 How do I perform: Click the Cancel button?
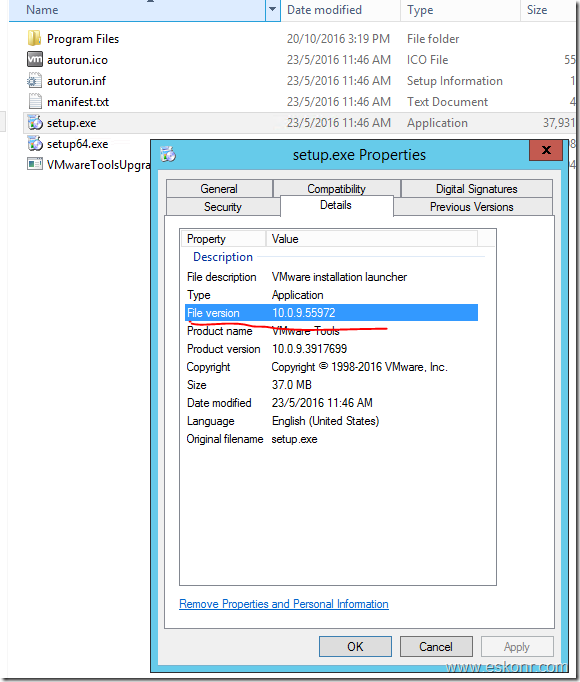[436, 647]
